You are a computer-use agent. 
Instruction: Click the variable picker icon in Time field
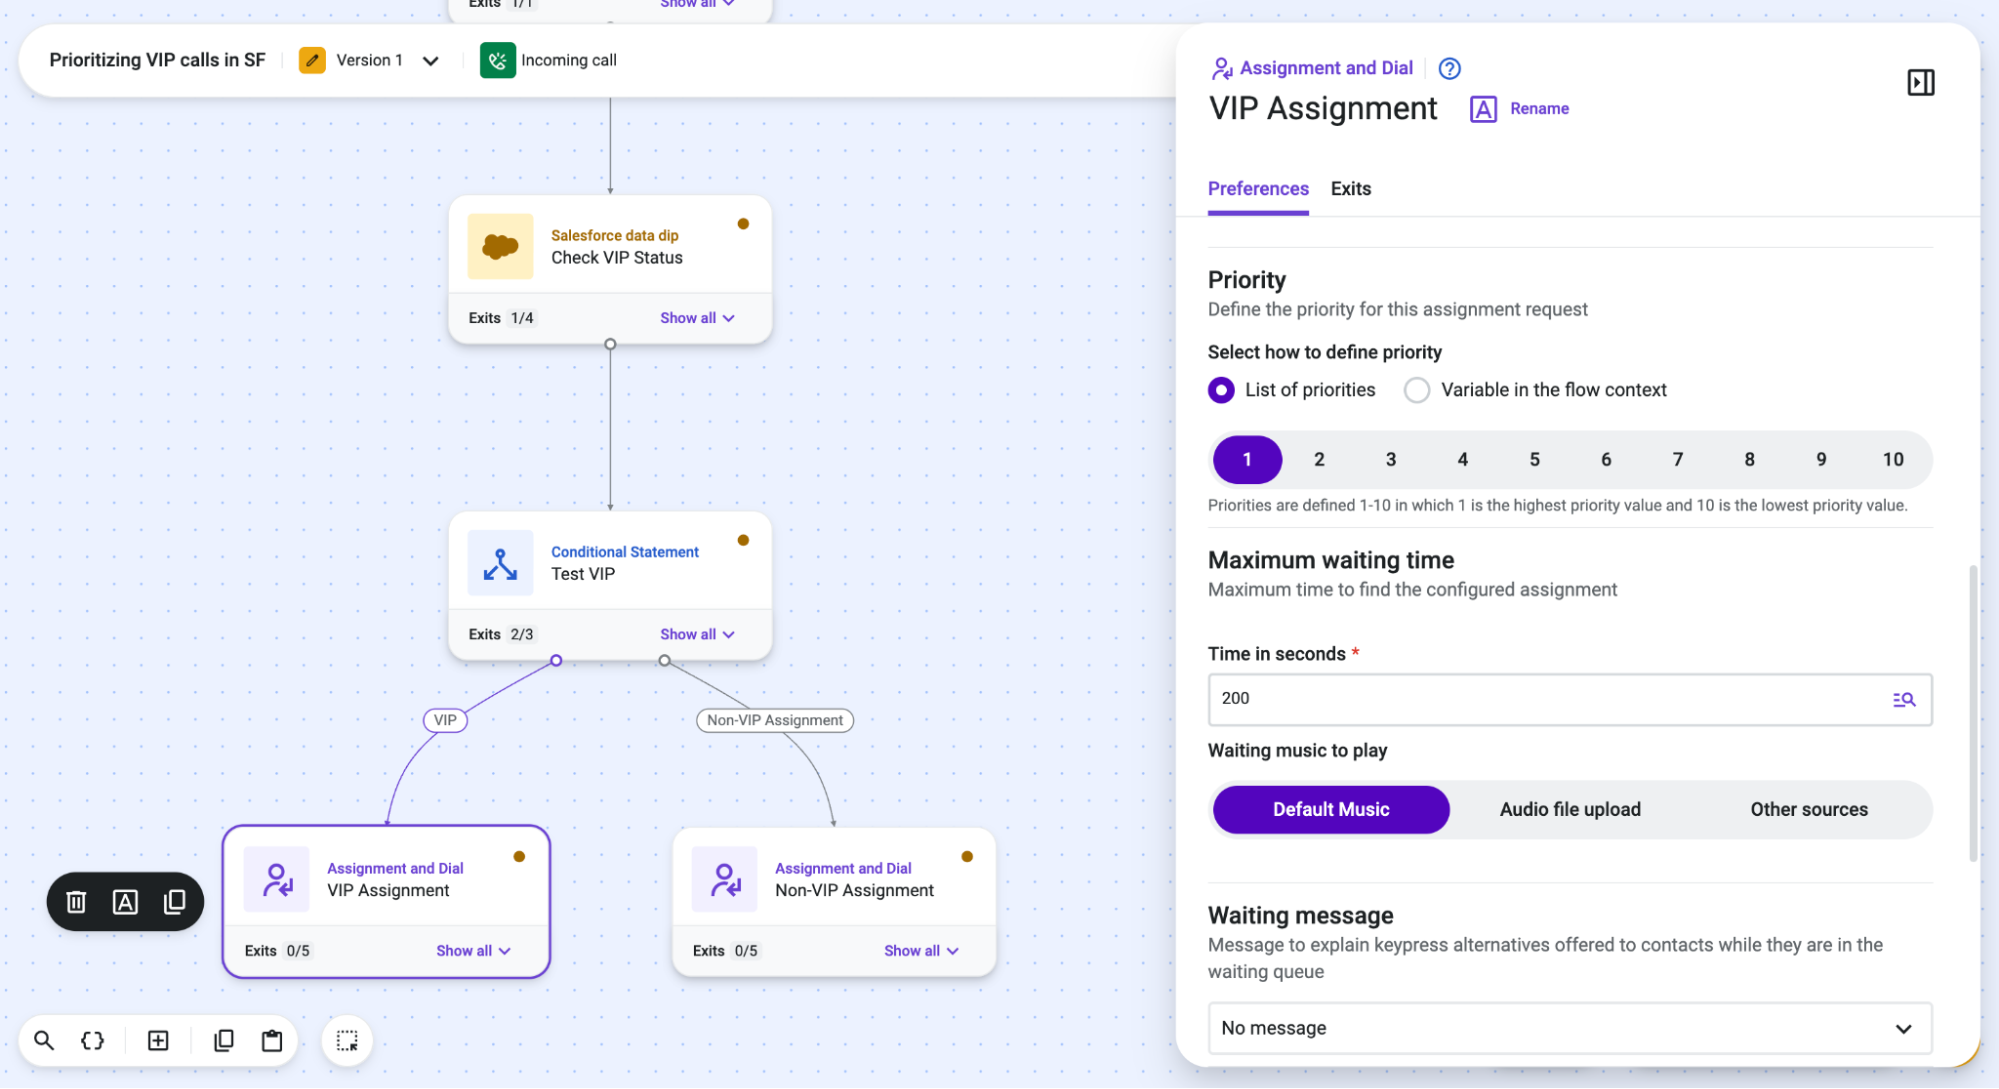tap(1904, 699)
